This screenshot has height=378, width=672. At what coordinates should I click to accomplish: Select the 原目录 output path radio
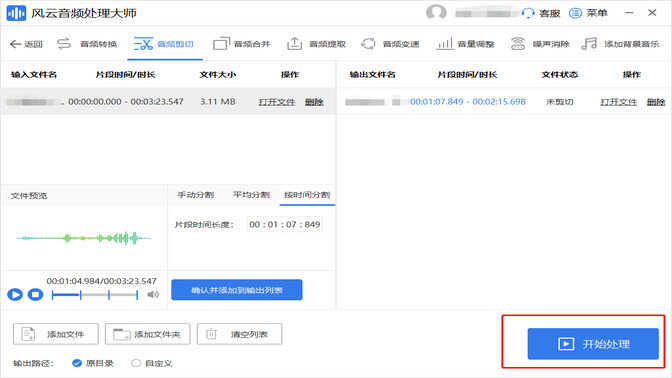click(x=77, y=363)
